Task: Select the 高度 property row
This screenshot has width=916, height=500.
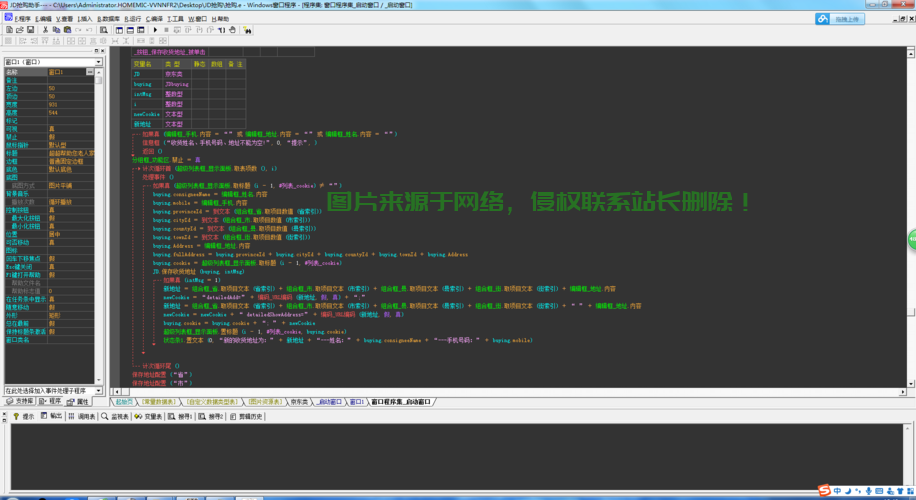Action: coord(49,113)
